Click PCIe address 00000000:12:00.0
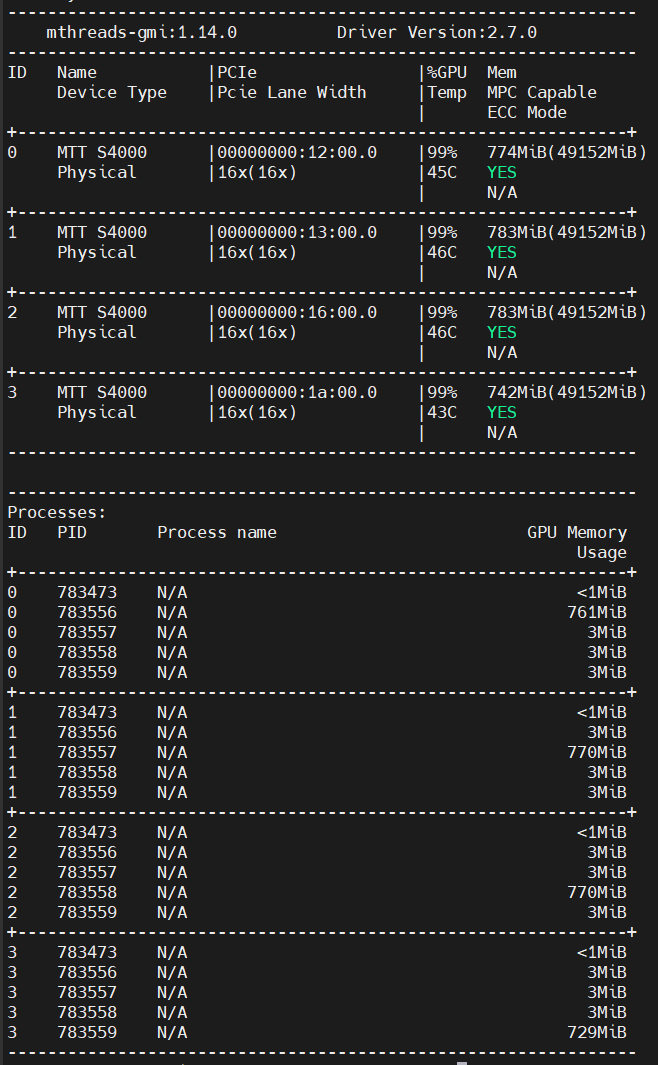658x1065 pixels. [297, 152]
